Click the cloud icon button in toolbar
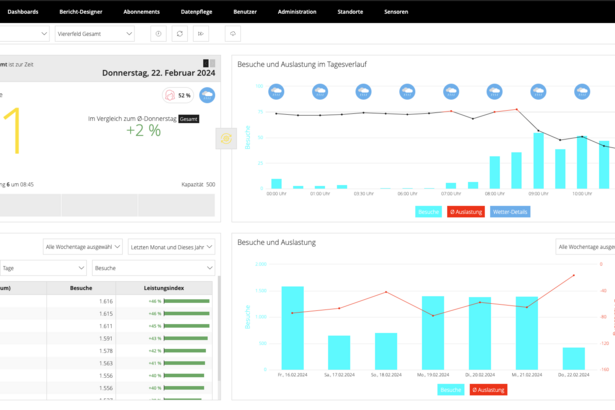This screenshot has height=410, width=615. (x=233, y=34)
